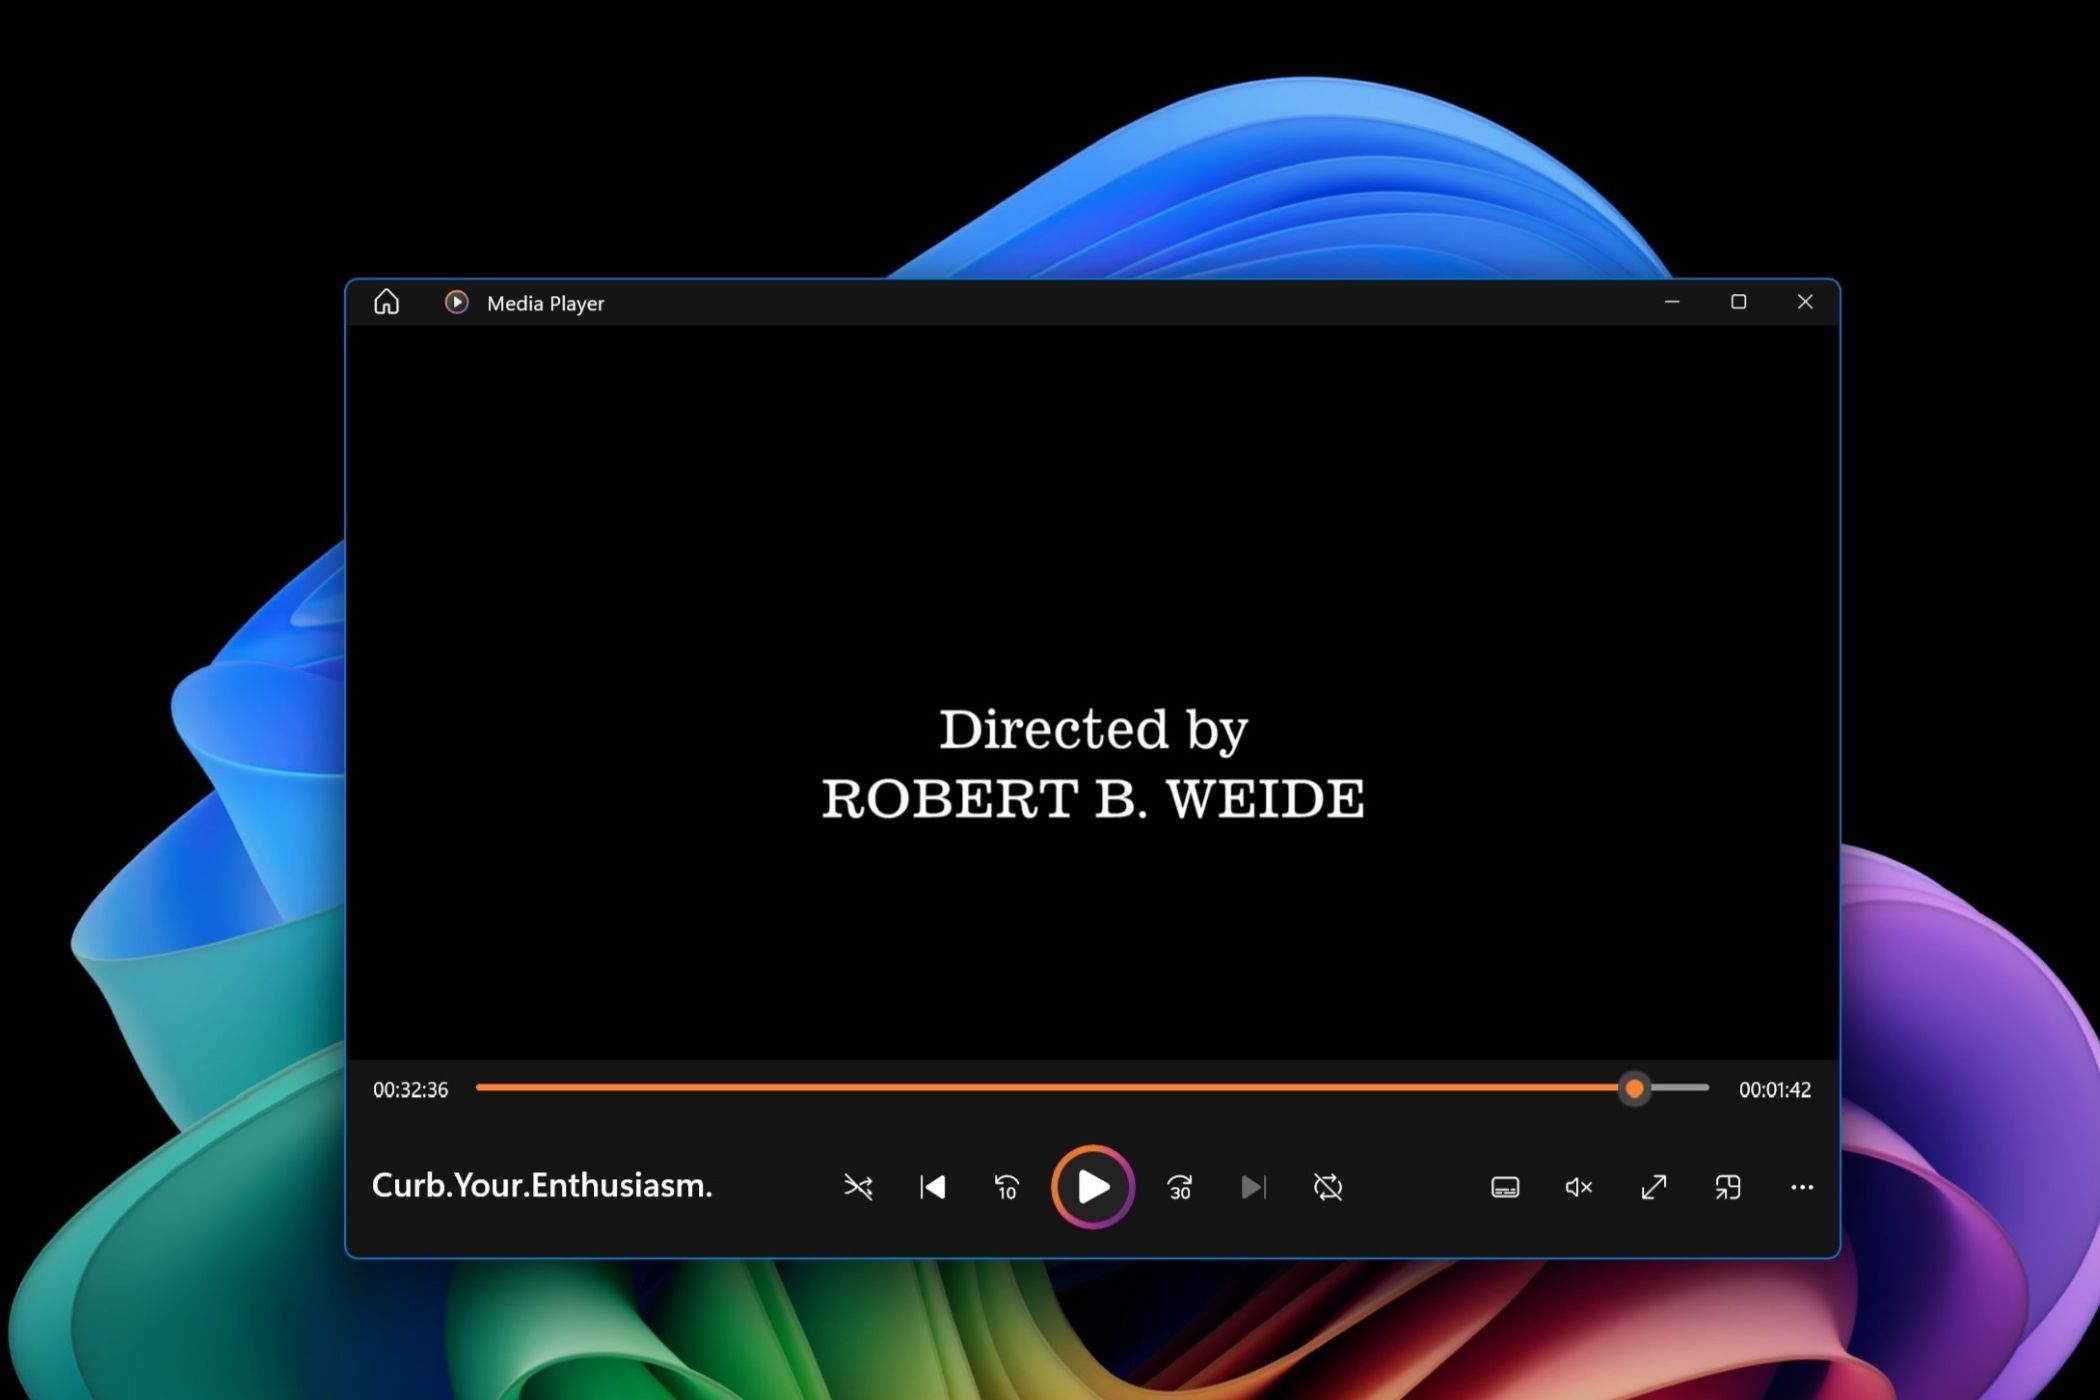Click the orange seek bar thumb
The image size is (2100, 1400).
[x=1634, y=1088]
